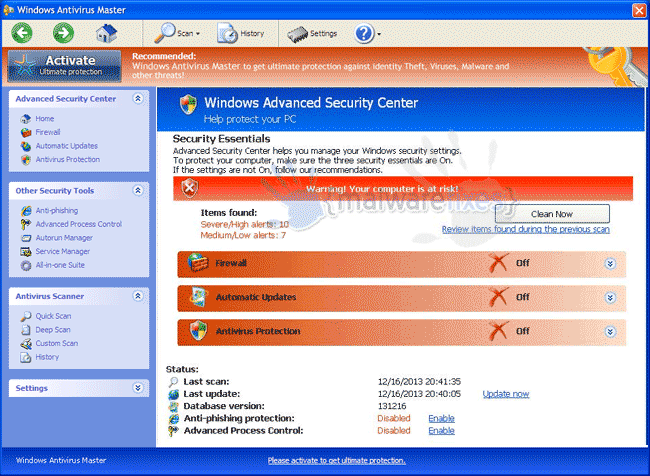The width and height of the screenshot is (650, 476).
Task: Click the red warning shield X icon
Action: point(189,189)
